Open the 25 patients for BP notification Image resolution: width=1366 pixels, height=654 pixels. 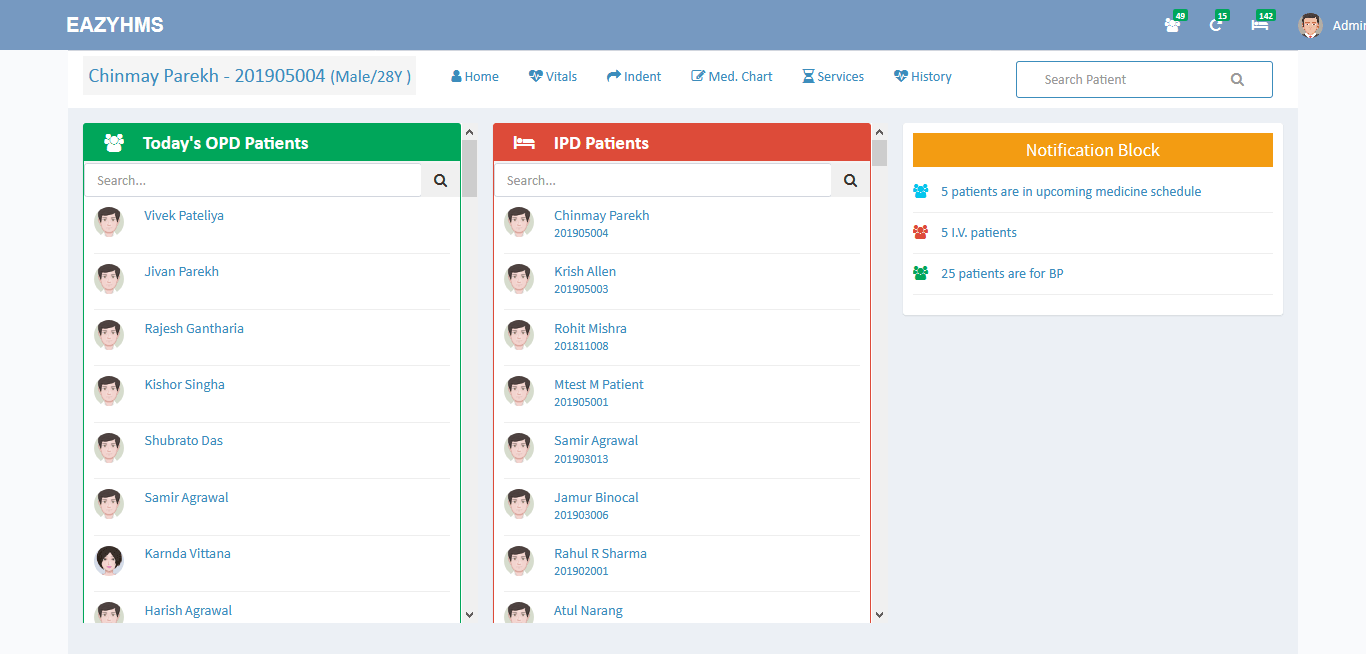click(1001, 274)
